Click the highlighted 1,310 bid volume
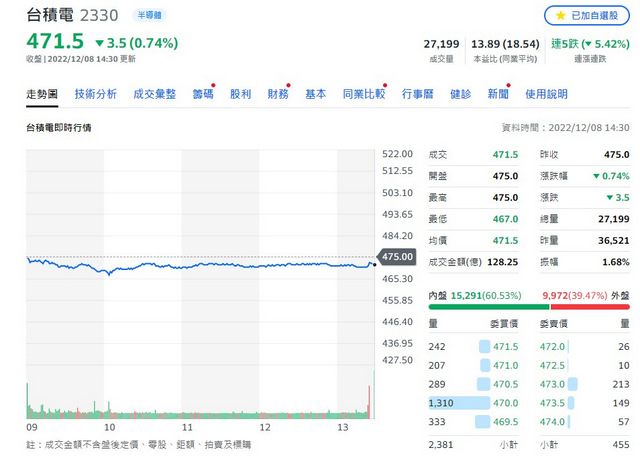Image resolution: width=640 pixels, height=458 pixels. click(x=441, y=403)
